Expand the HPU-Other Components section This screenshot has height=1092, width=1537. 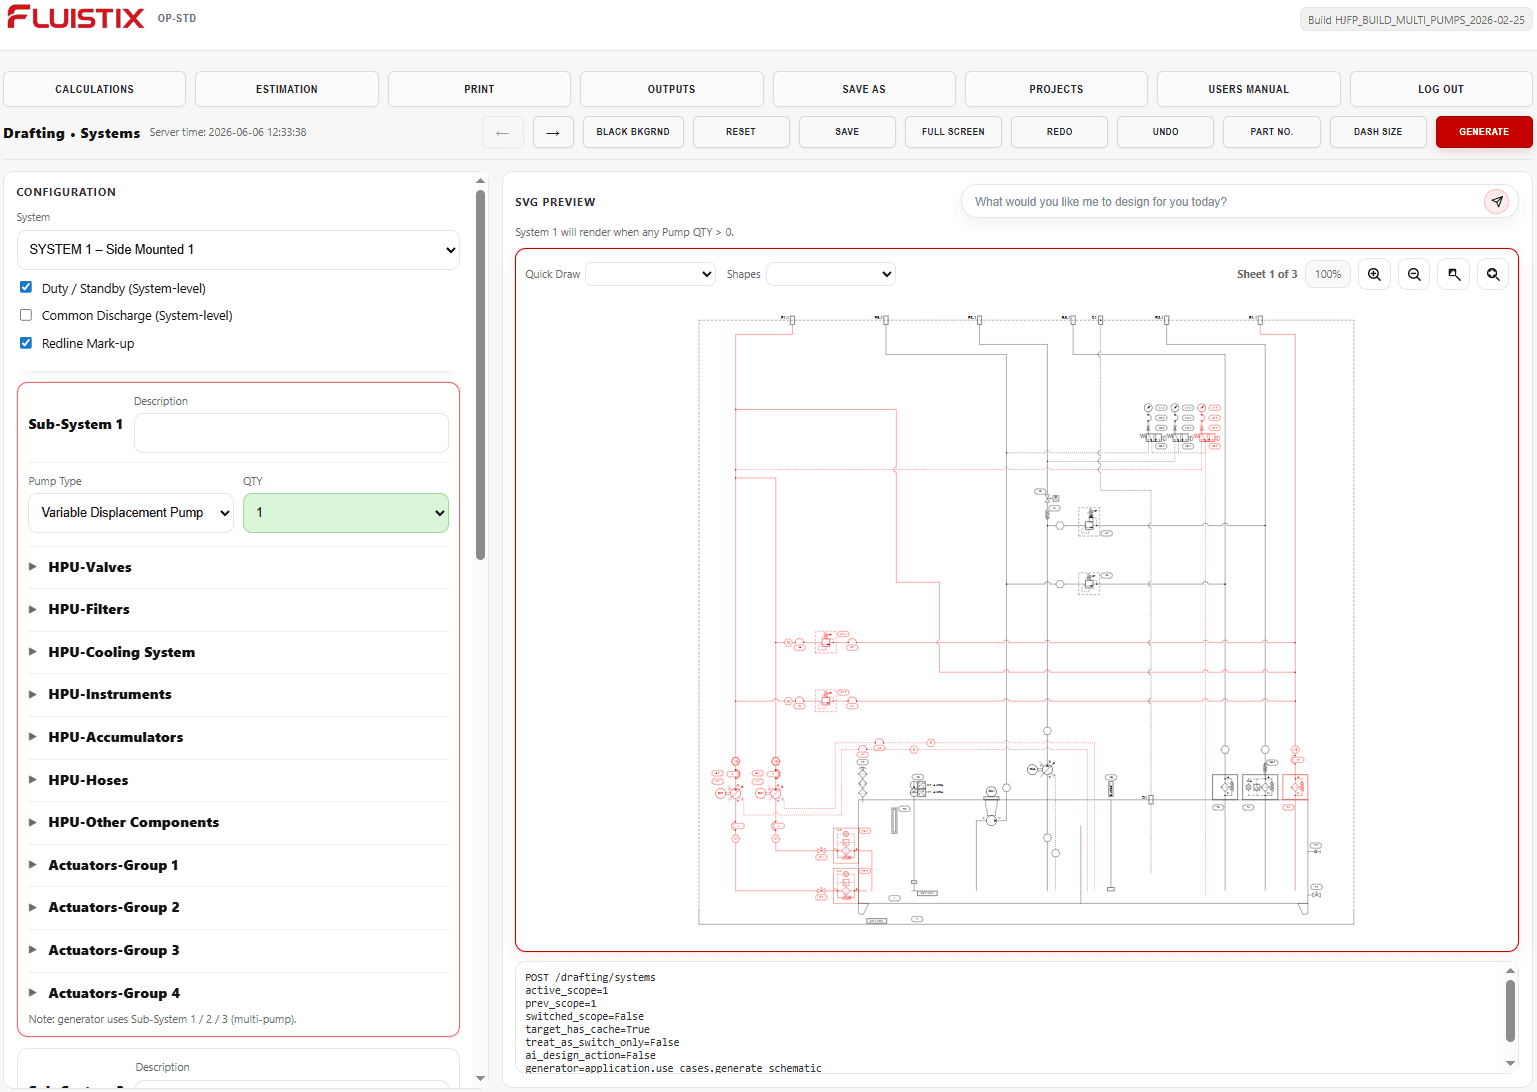point(238,822)
